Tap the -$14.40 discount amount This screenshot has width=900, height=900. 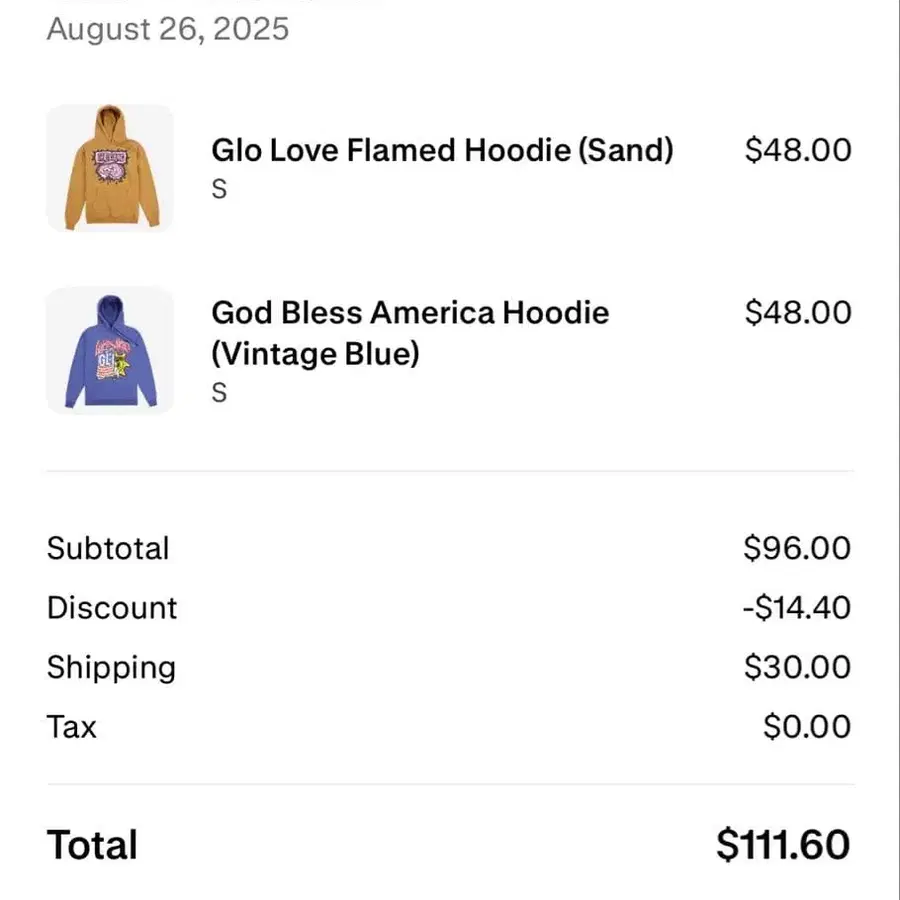point(796,608)
